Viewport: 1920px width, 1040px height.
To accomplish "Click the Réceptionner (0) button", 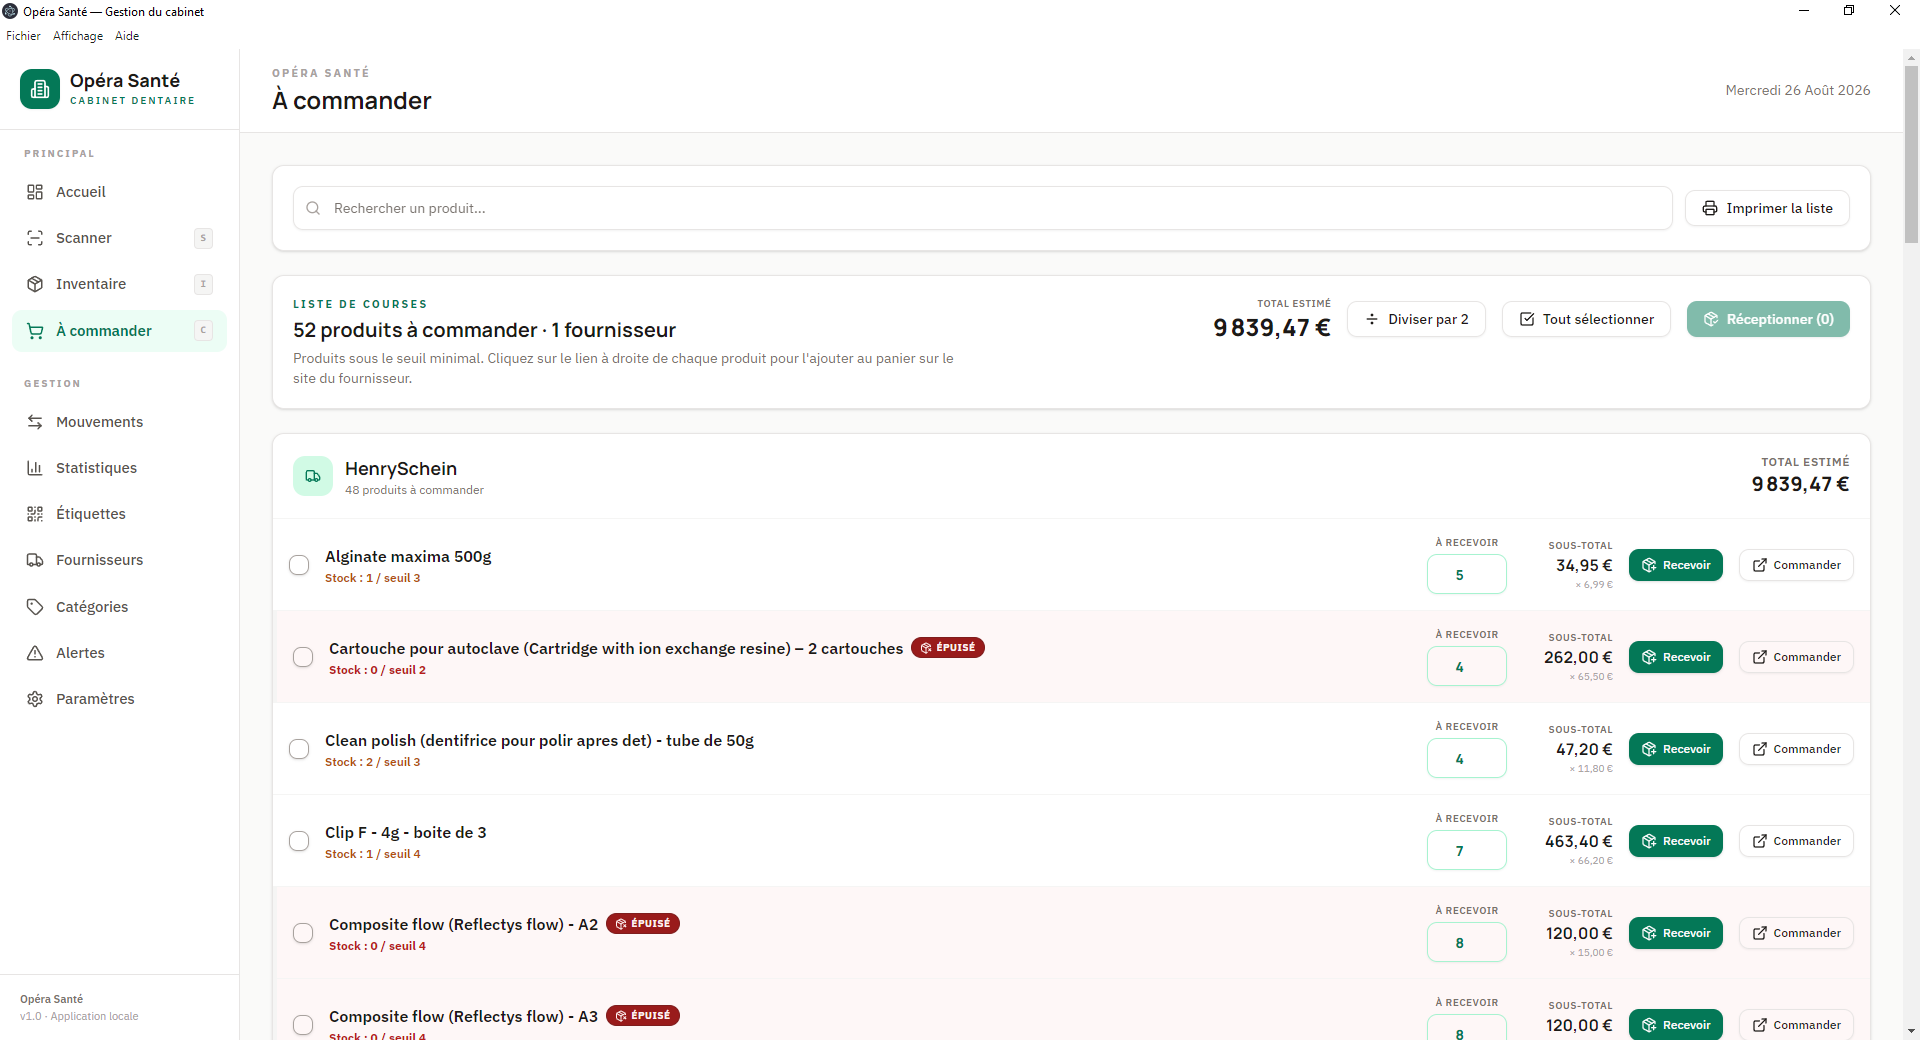I will click(1768, 319).
